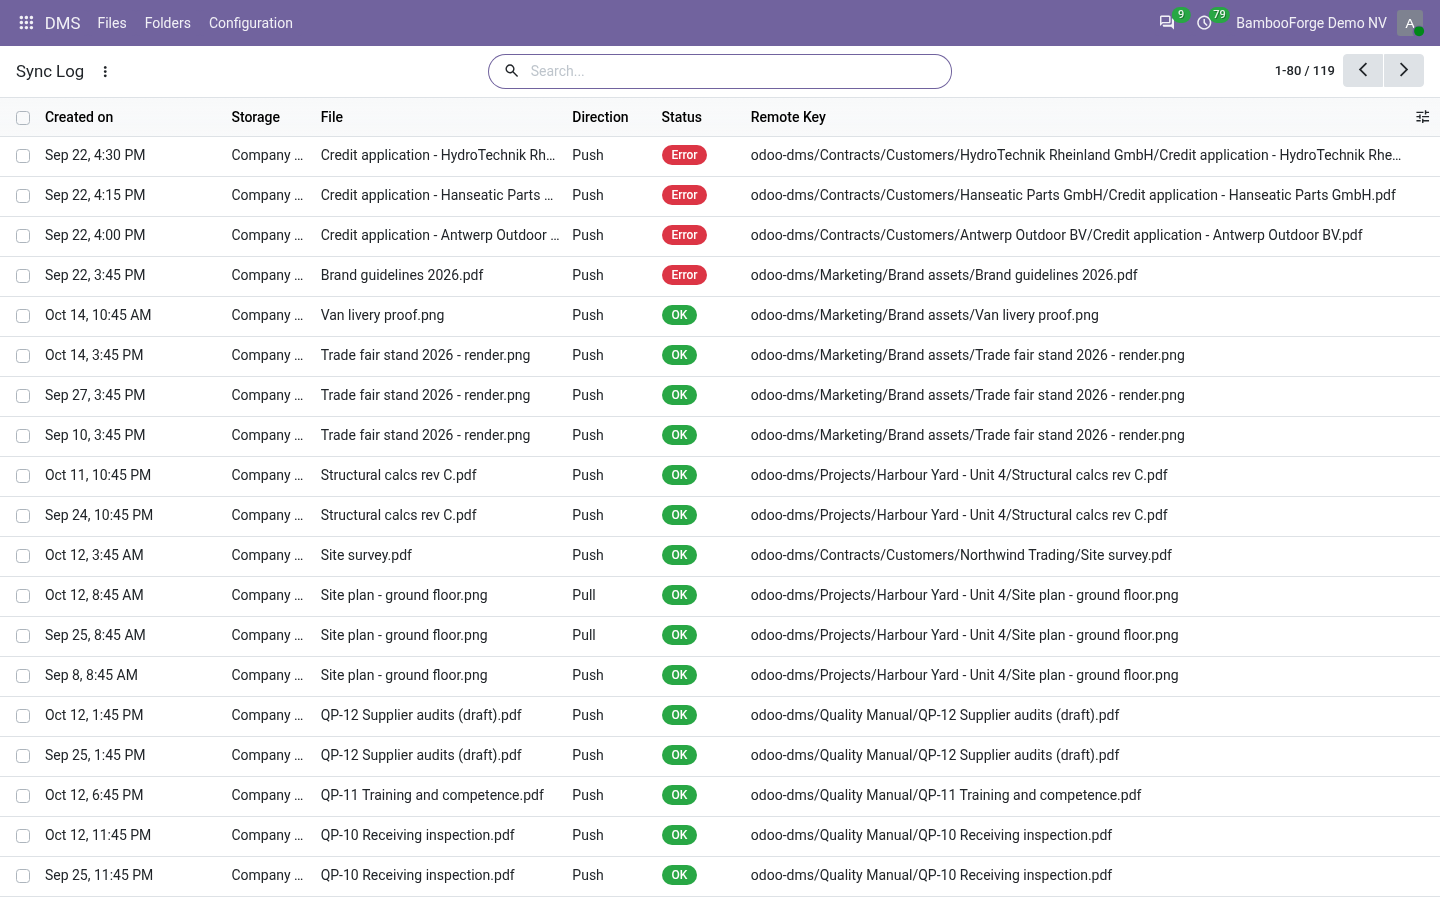Screen dimensions: 1440x900
Task: Go to next page of records
Action: (x=1404, y=70)
